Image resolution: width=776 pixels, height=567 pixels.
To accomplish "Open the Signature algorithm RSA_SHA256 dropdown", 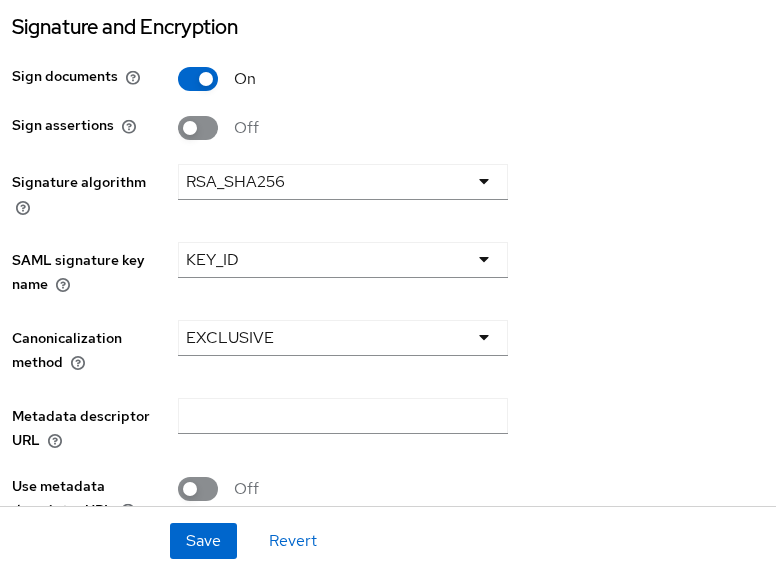I will [342, 182].
